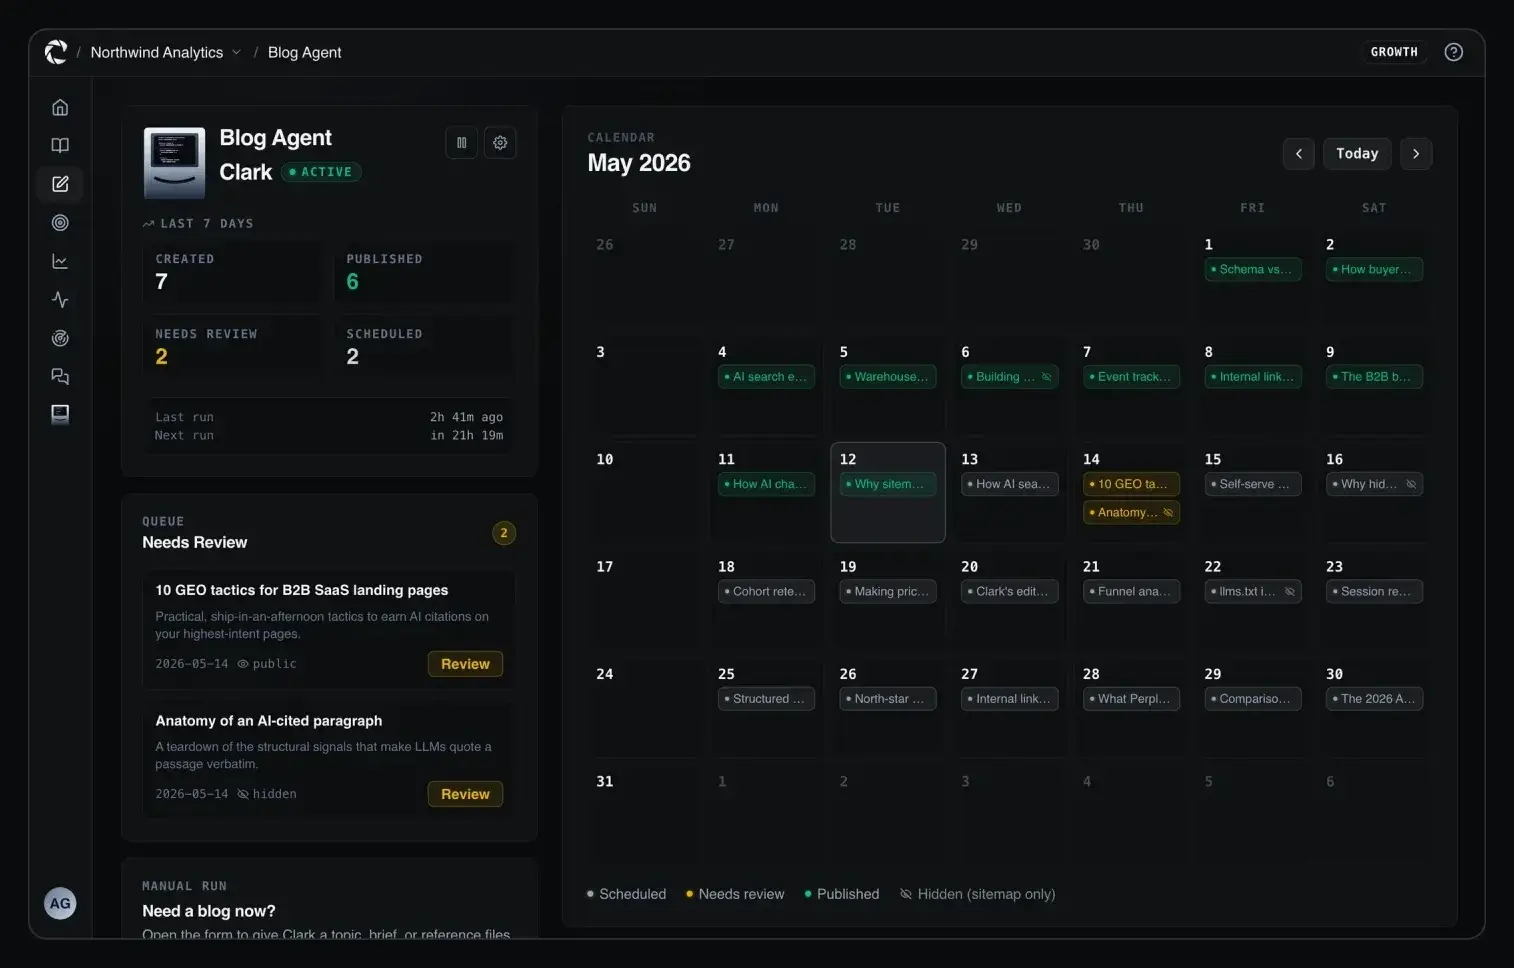Select the May 31 calendar cell
Screen dimensions: 1514x968
pos(645,815)
